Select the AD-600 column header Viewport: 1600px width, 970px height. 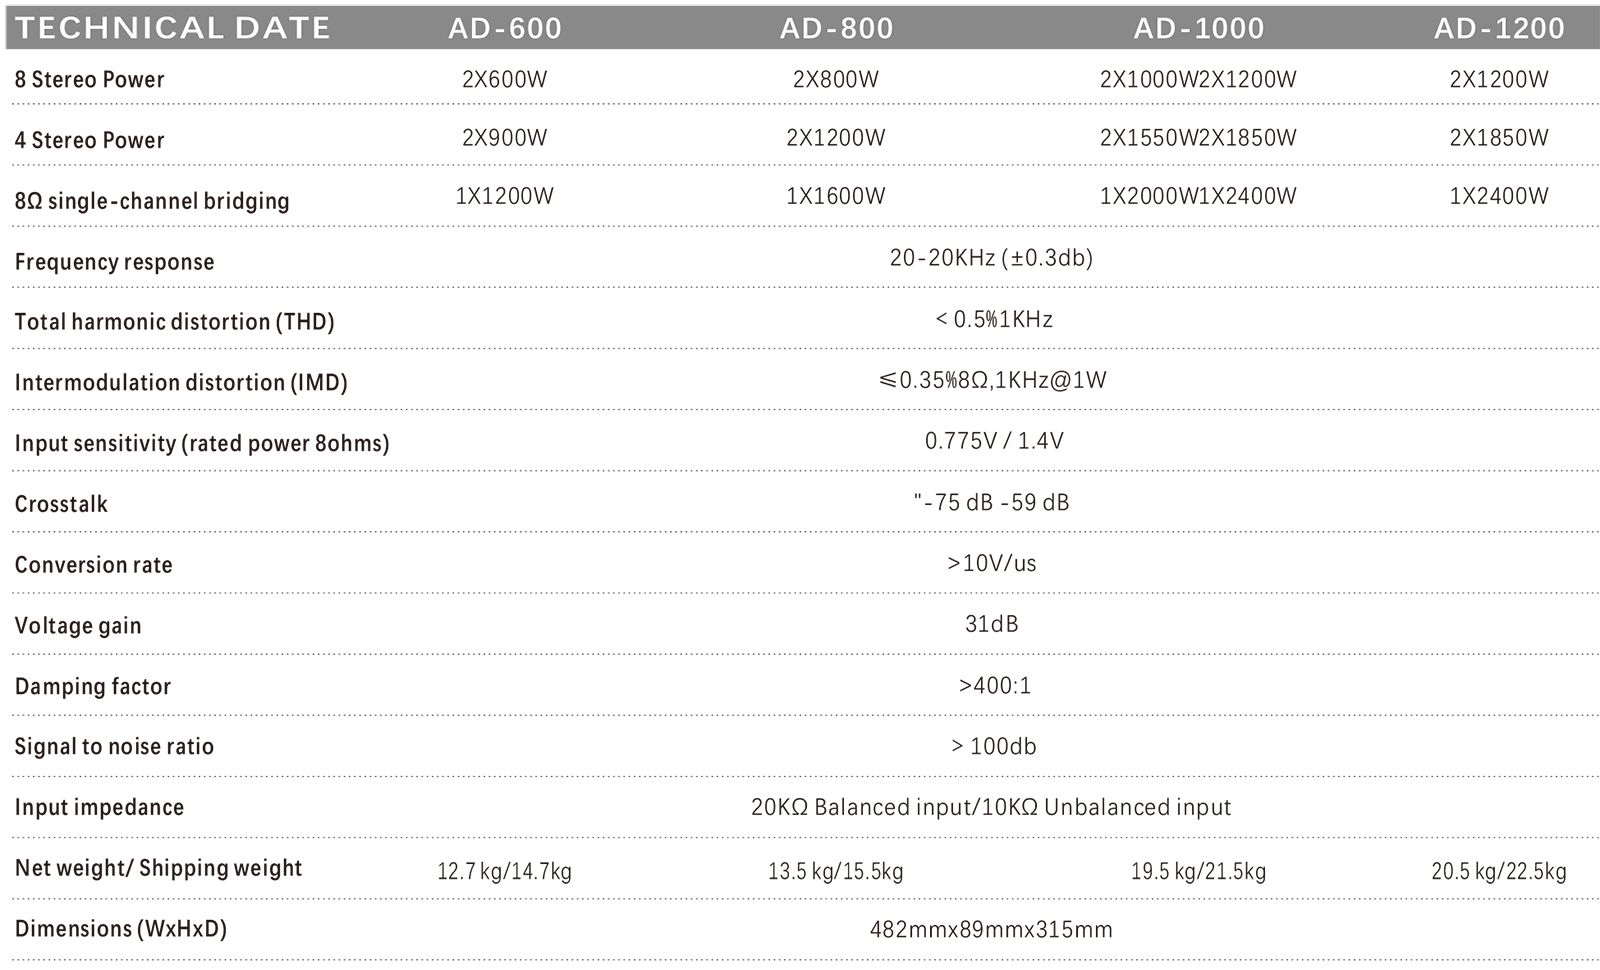[x=505, y=28]
